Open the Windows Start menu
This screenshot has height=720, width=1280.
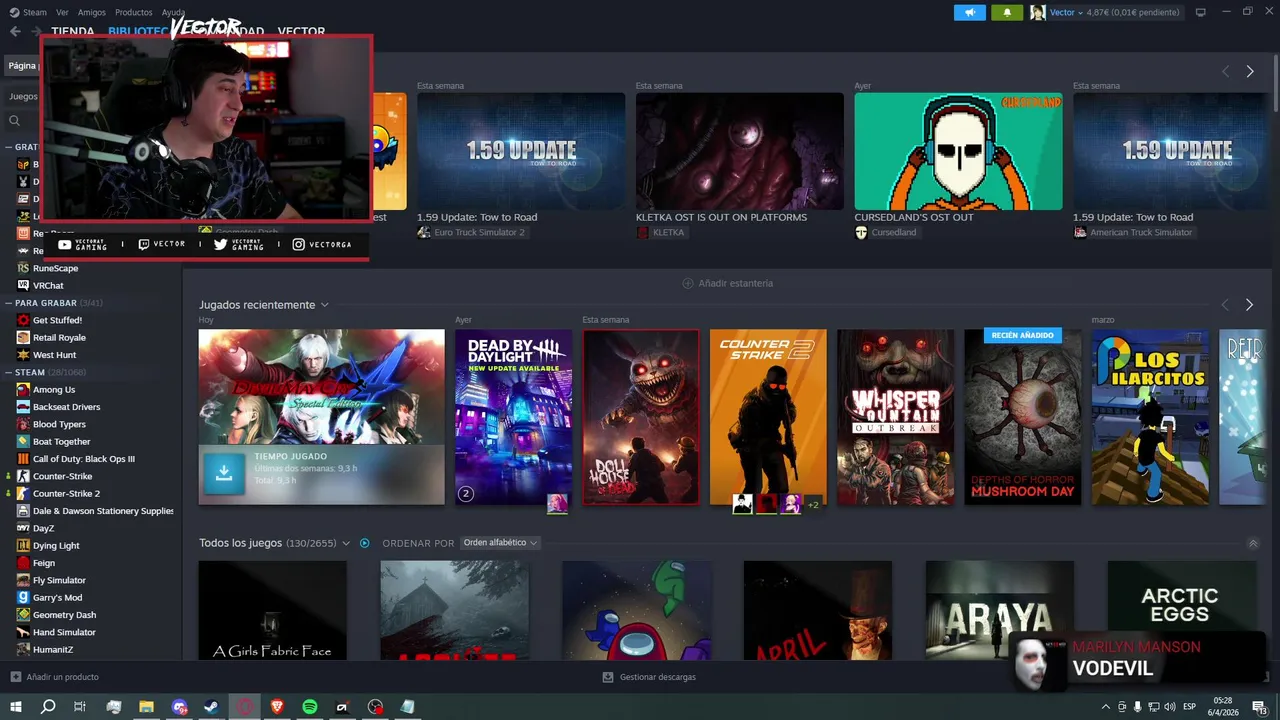coord(16,707)
